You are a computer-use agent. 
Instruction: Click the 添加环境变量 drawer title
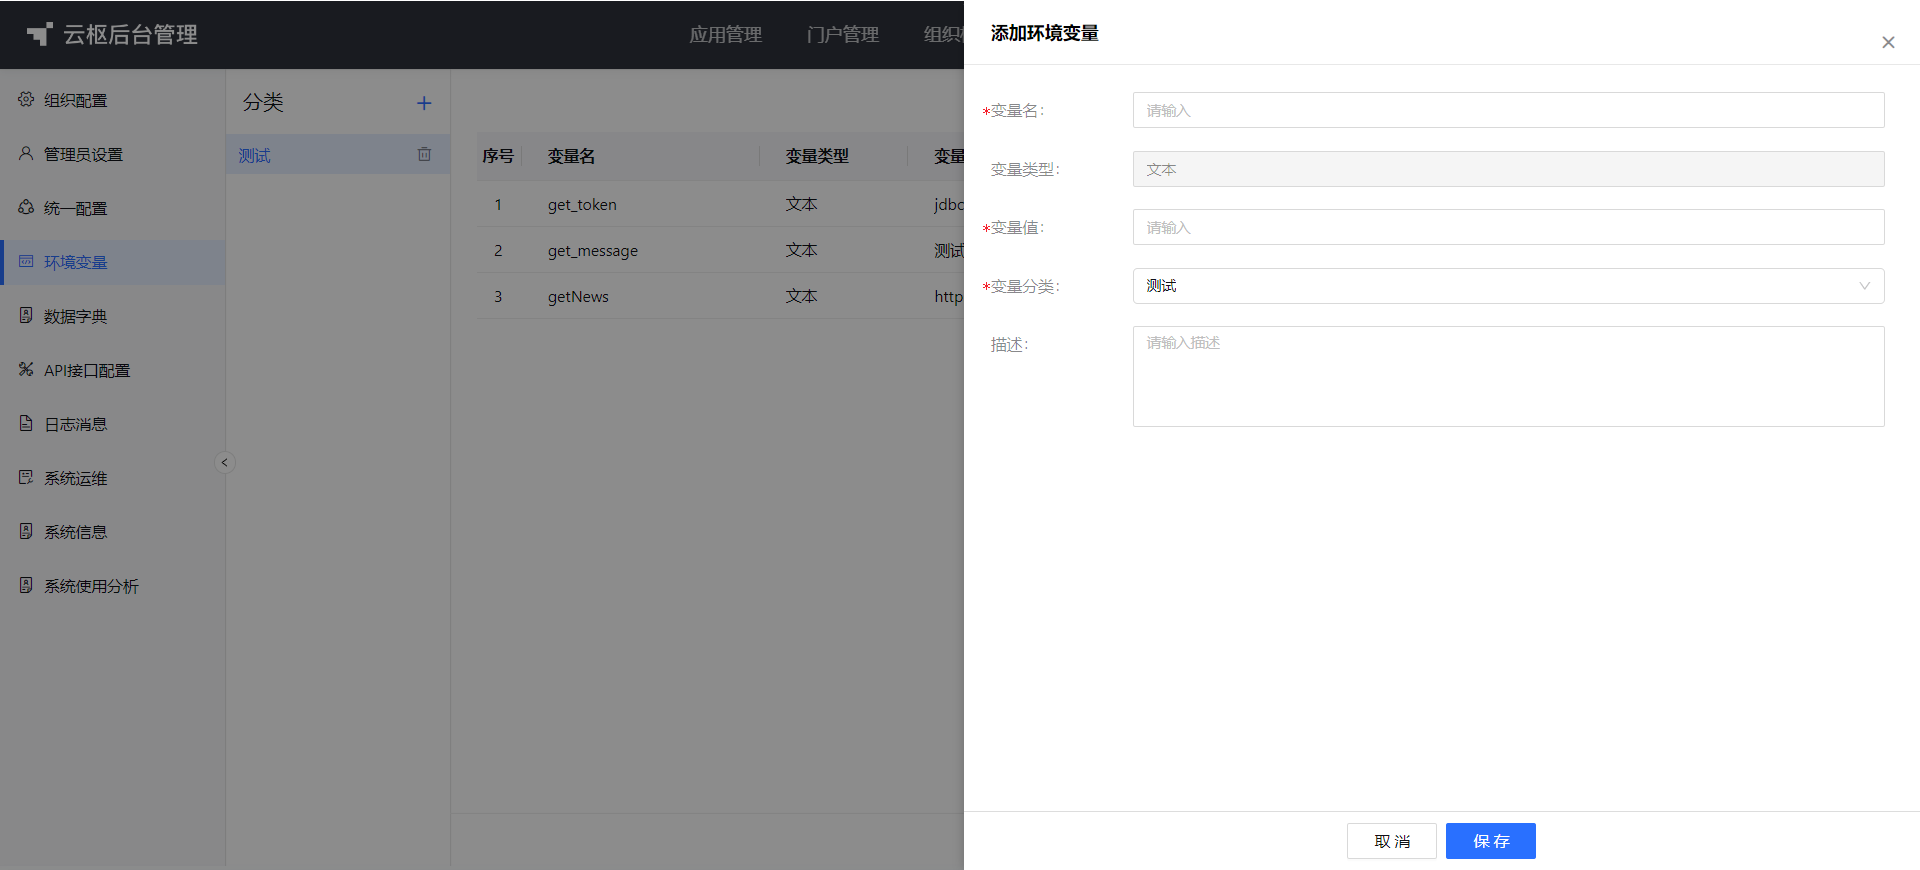point(1044,33)
